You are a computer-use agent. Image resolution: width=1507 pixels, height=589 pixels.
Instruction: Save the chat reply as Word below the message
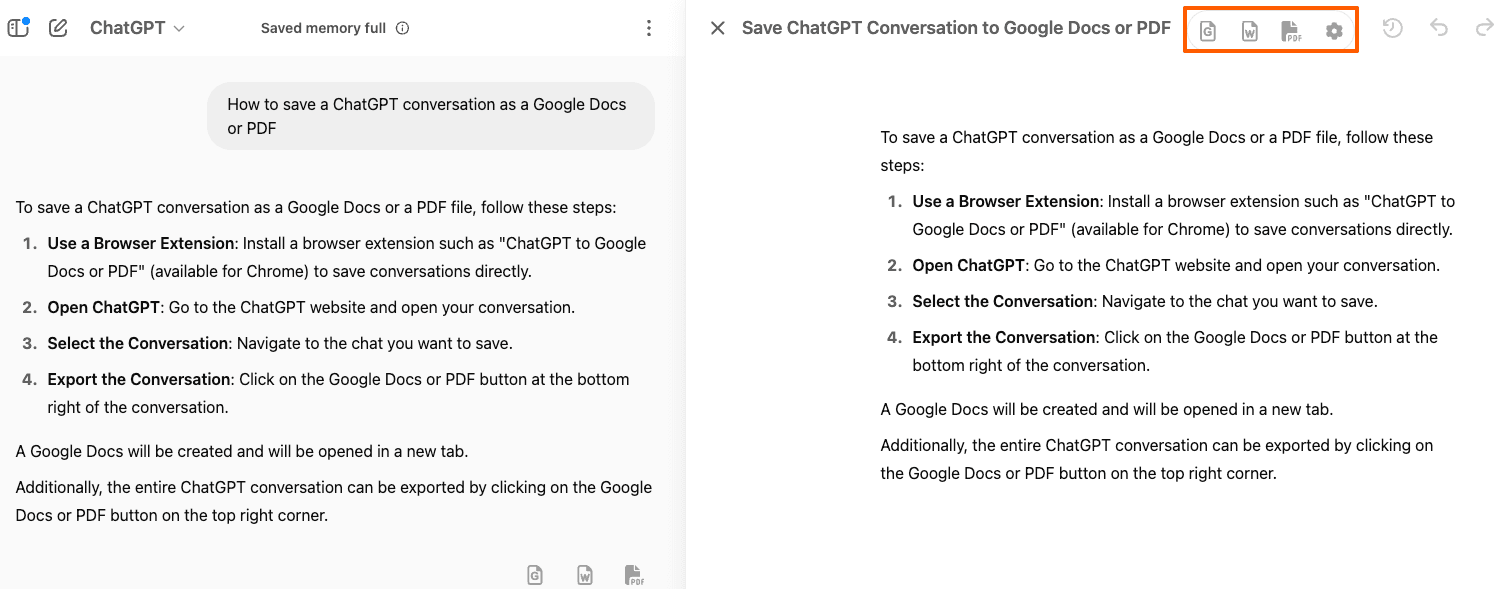click(585, 575)
